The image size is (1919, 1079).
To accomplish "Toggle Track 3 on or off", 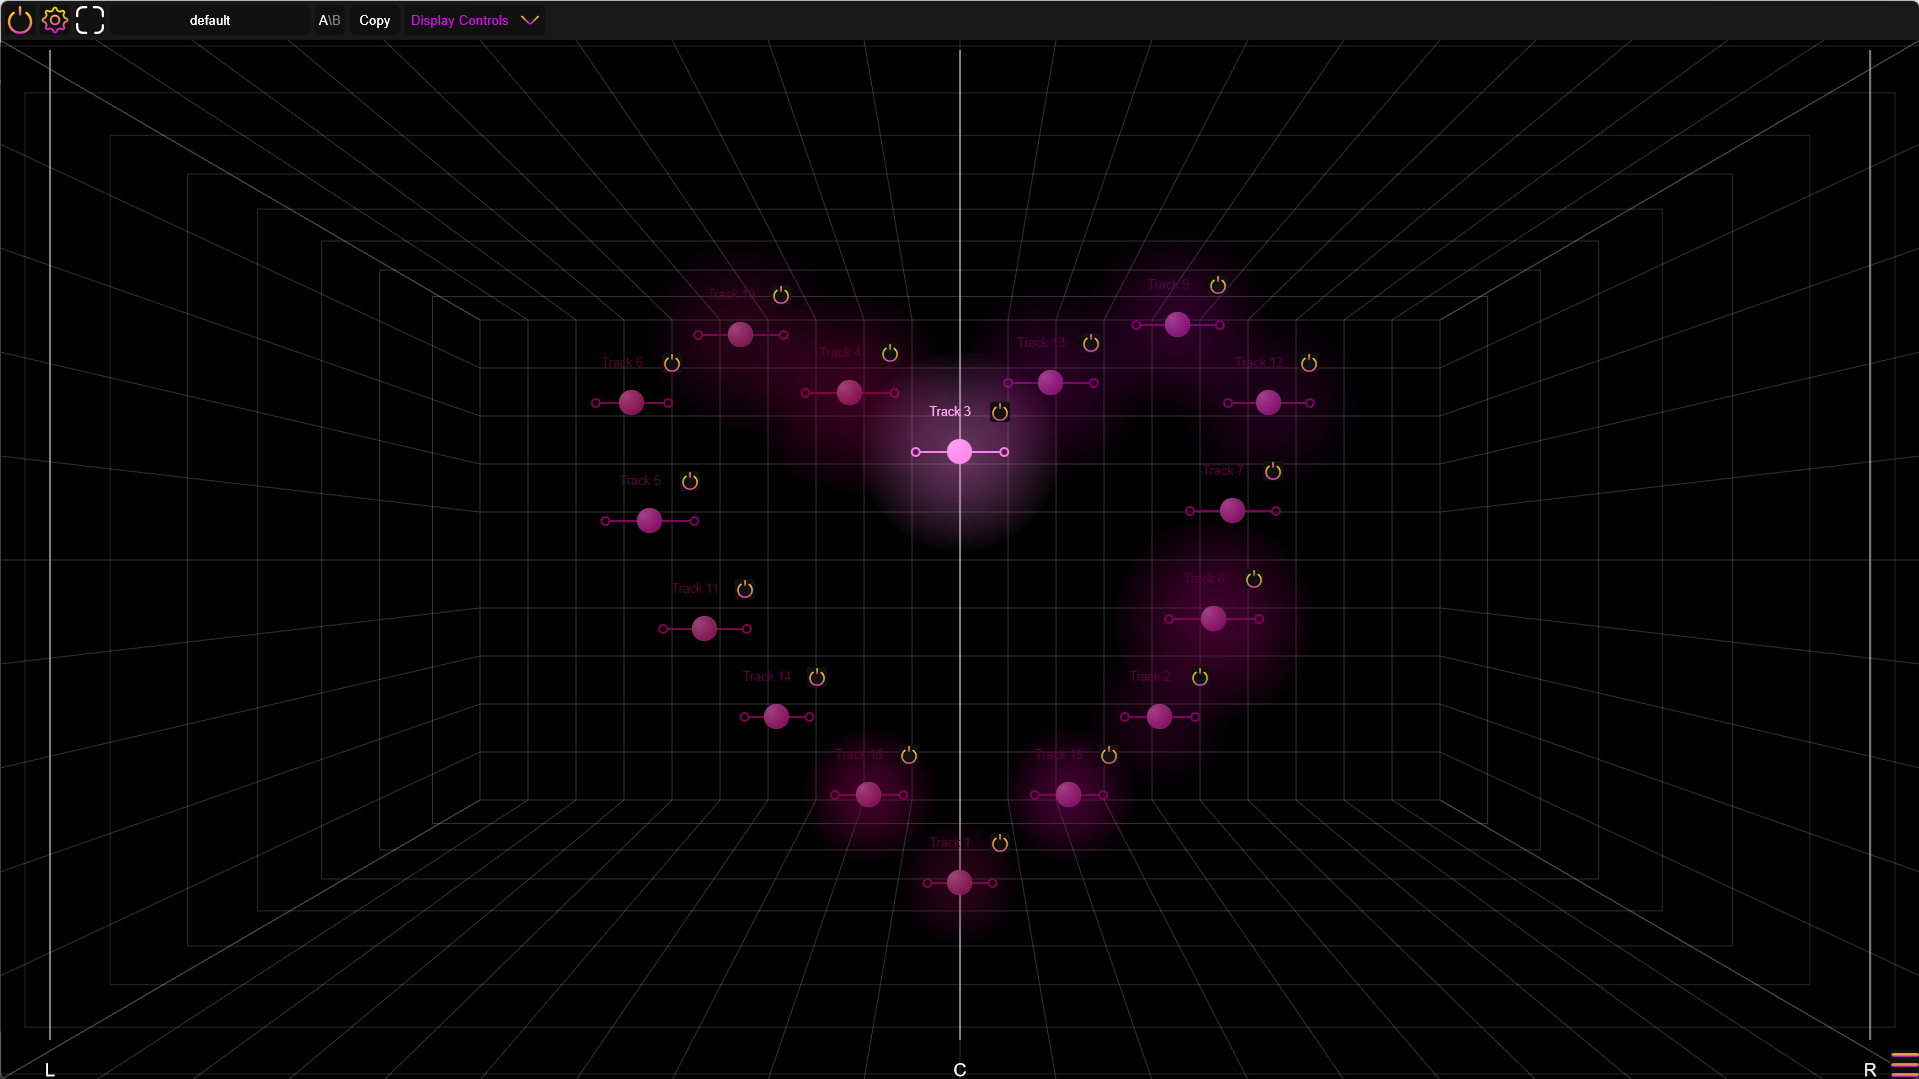I will (999, 411).
